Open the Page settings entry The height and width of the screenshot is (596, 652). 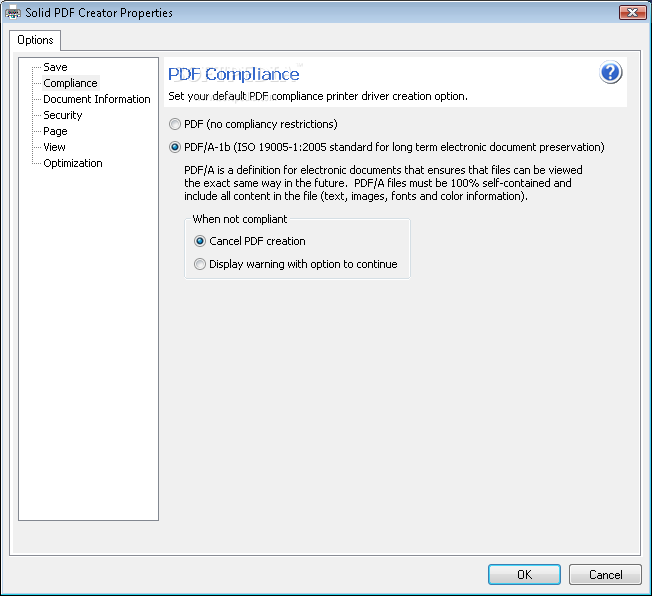click(55, 131)
